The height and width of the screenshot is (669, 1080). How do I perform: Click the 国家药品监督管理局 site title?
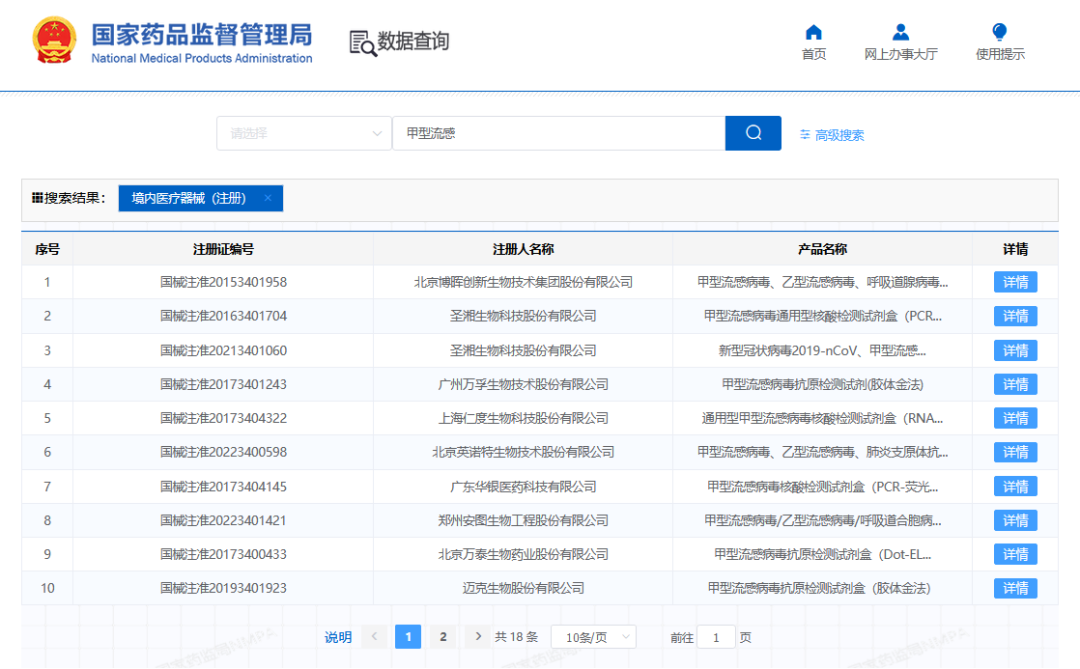pos(202,34)
